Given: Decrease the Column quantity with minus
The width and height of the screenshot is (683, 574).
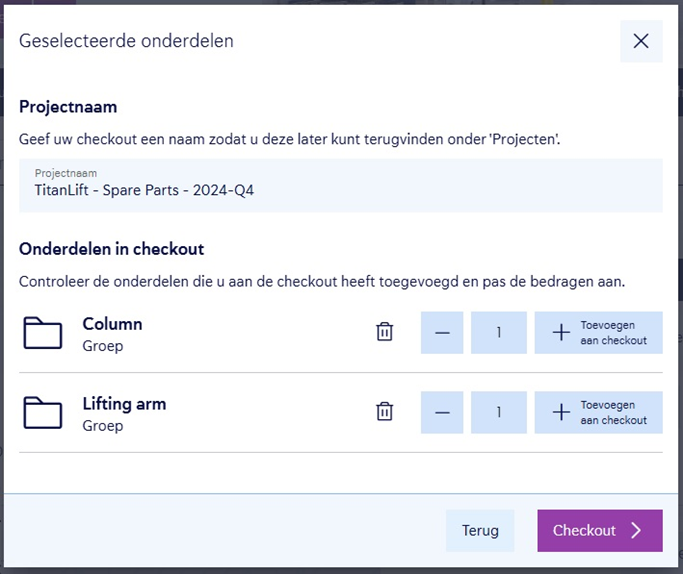Looking at the screenshot, I should click(x=442, y=333).
